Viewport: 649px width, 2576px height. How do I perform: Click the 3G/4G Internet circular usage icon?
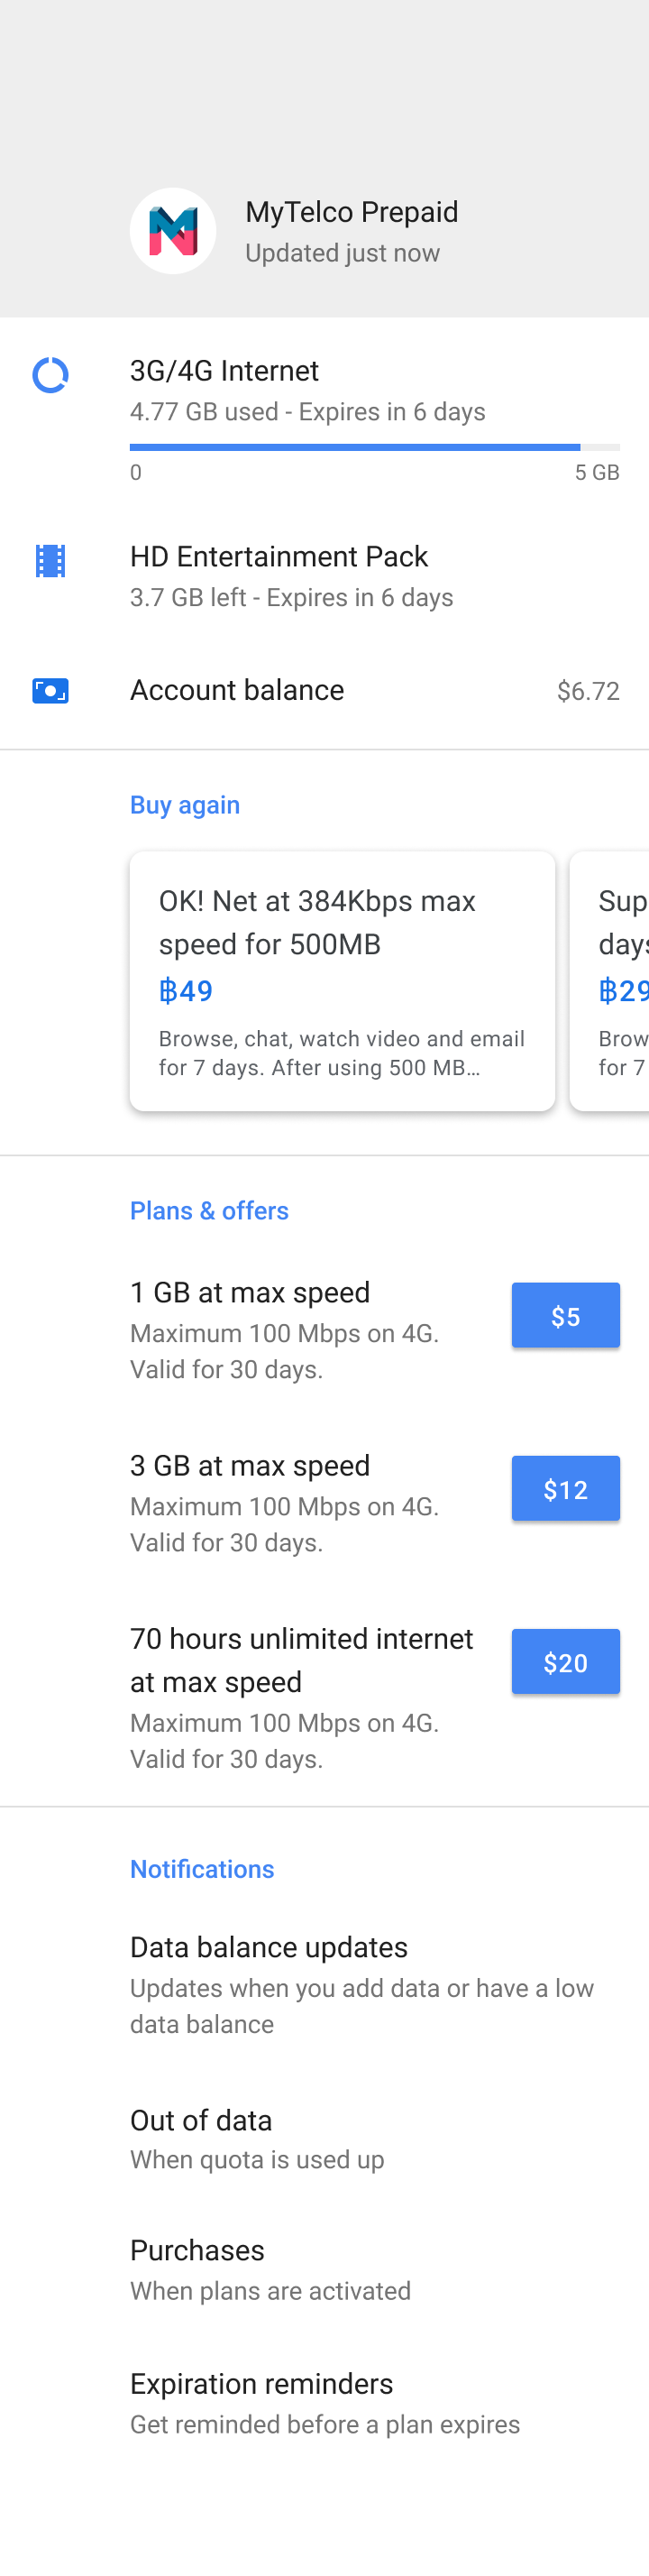click(50, 375)
